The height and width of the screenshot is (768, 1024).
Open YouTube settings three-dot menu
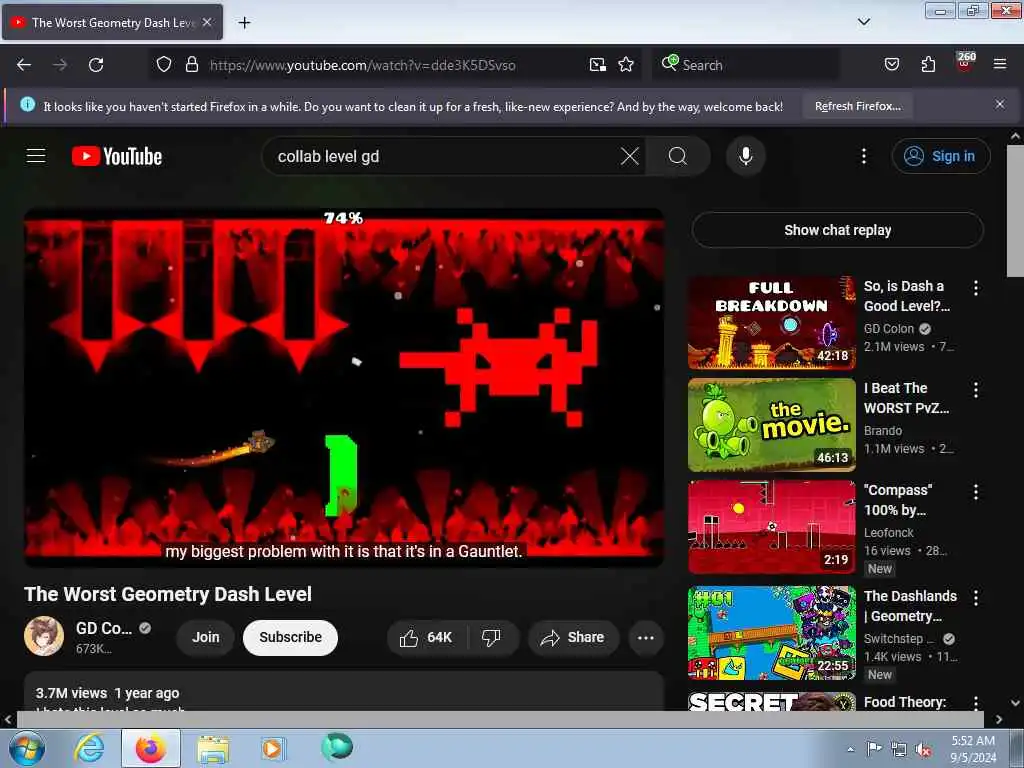(863, 156)
